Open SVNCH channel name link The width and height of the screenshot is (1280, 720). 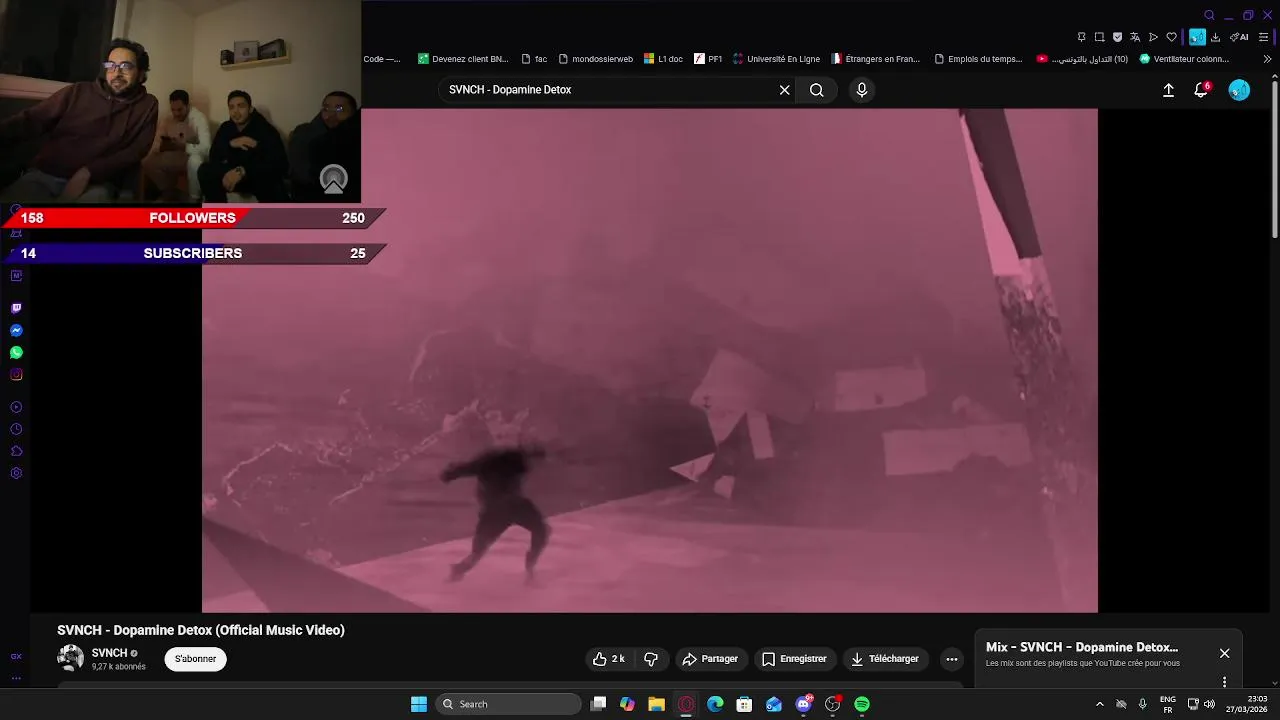coord(109,653)
